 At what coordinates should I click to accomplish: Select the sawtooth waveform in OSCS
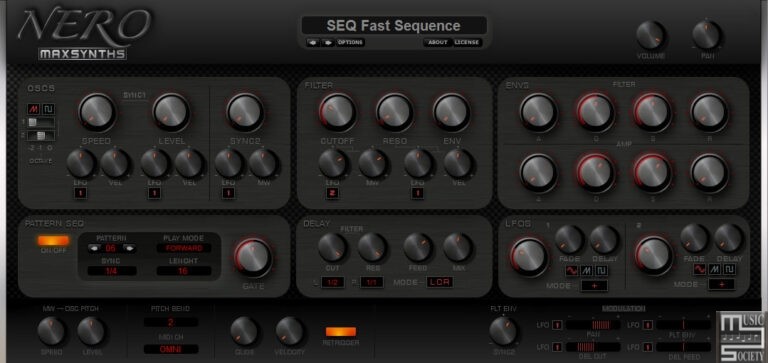(34, 109)
